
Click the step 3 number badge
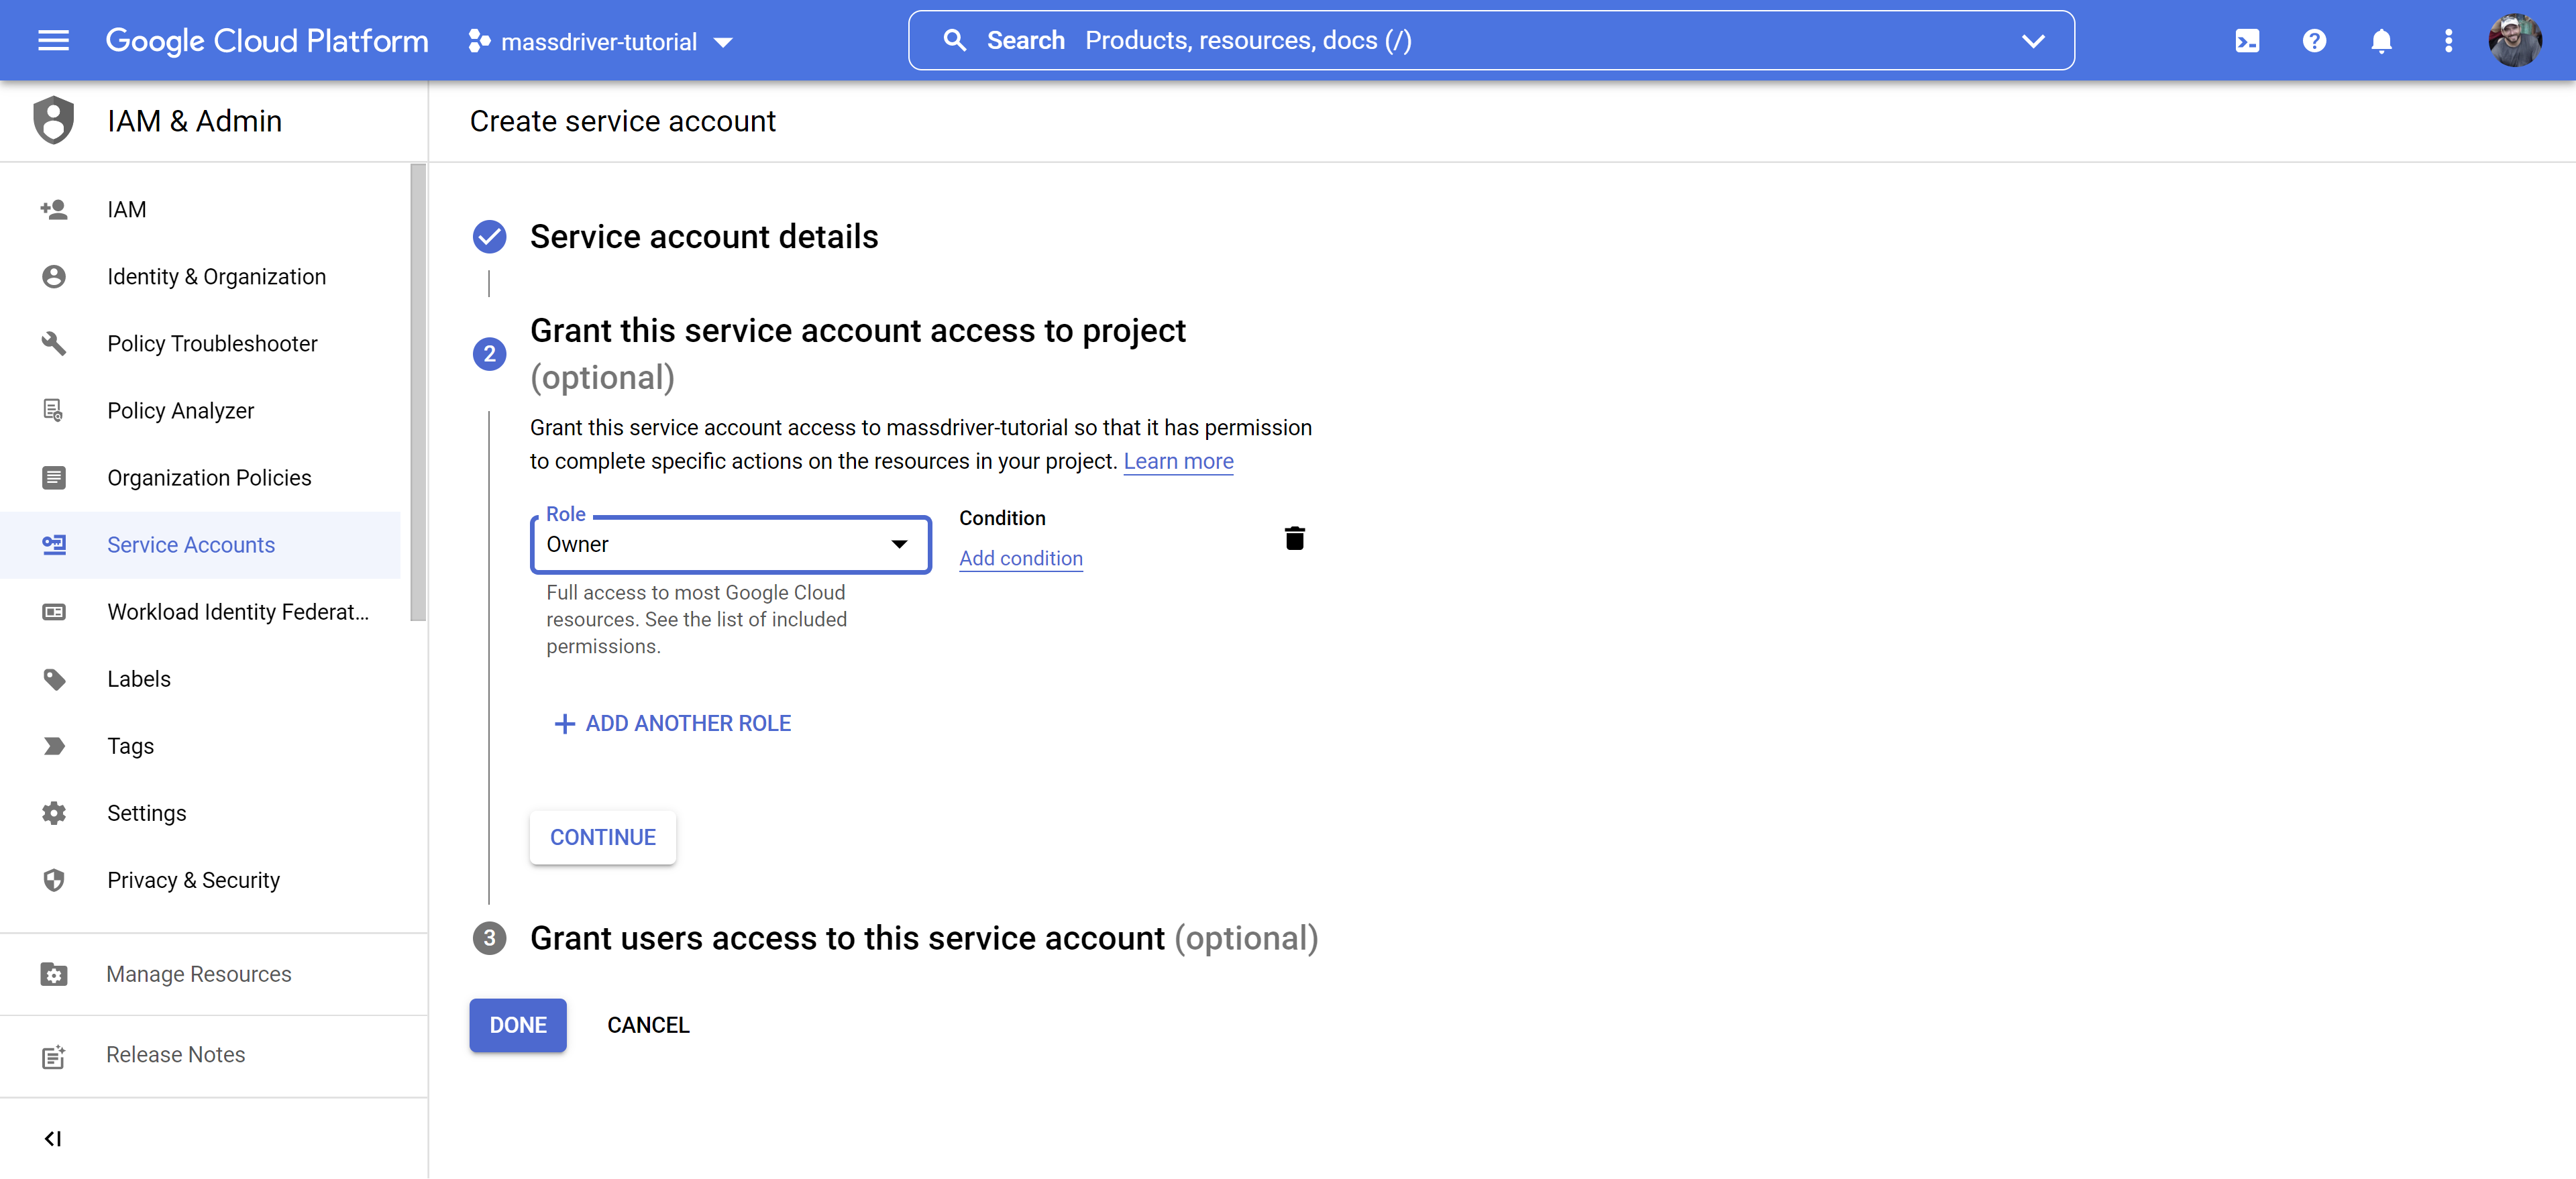coord(489,938)
